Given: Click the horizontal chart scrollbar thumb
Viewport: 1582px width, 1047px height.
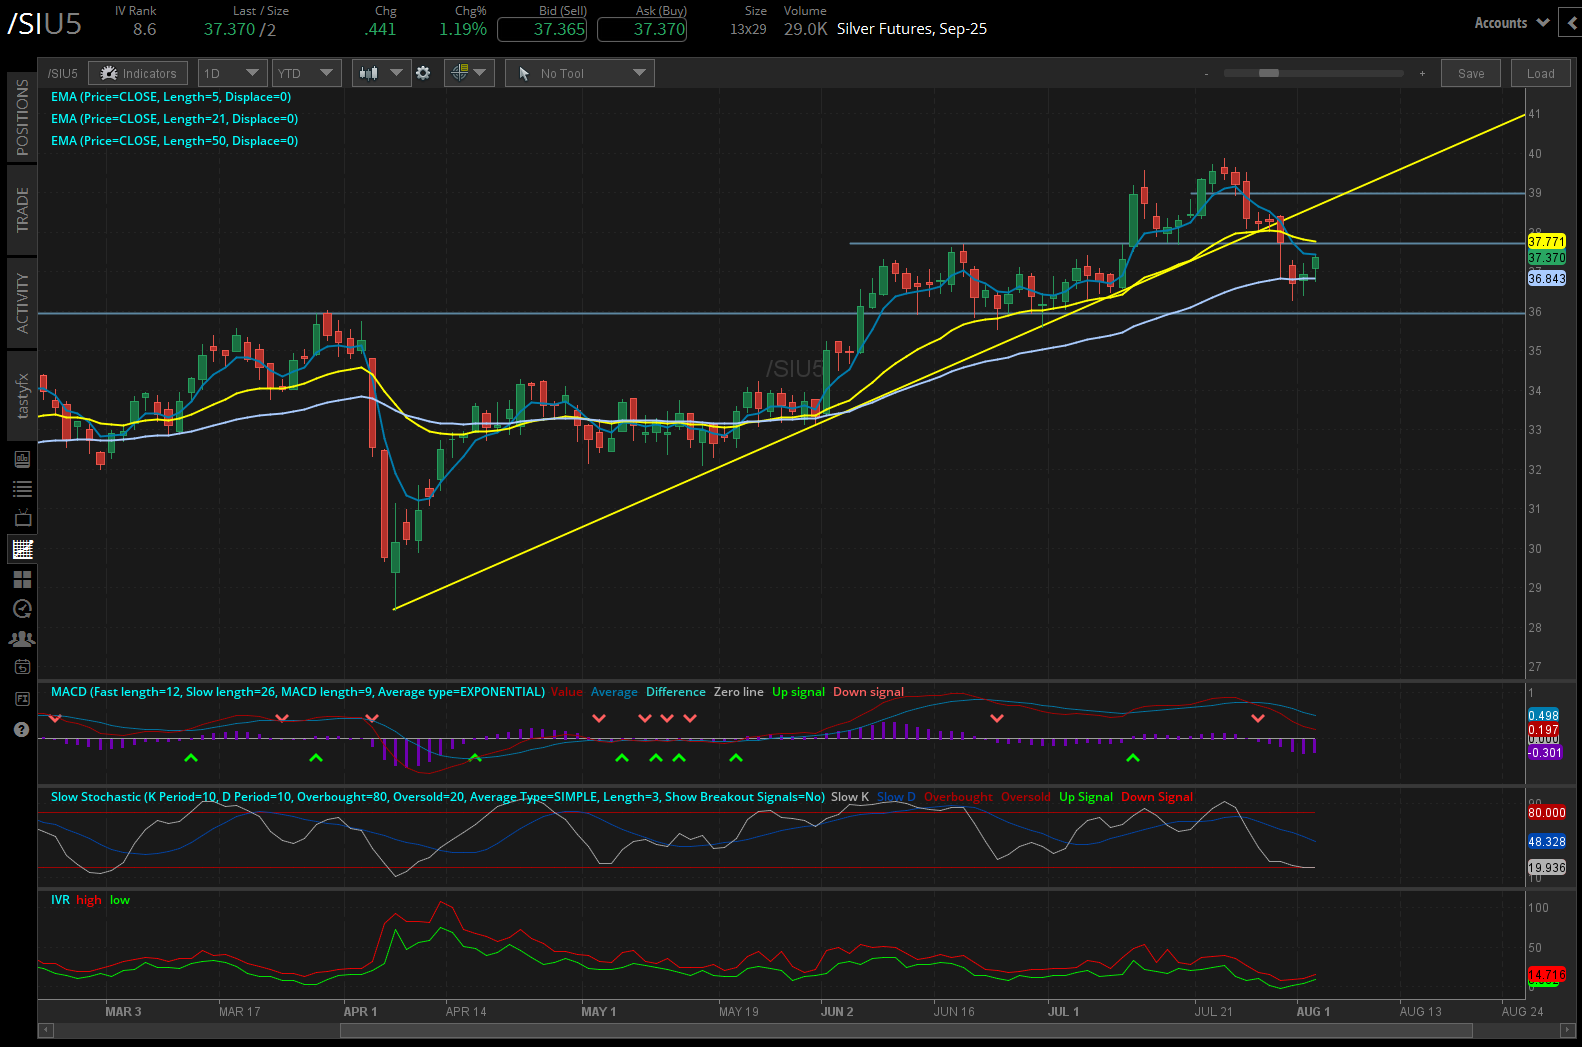Looking at the screenshot, I should [906, 1030].
